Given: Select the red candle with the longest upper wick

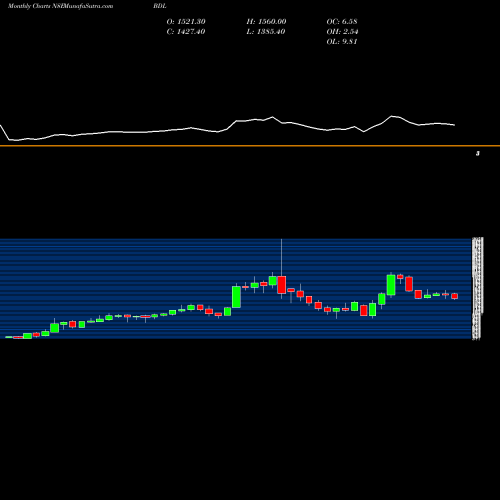Looking at the screenshot, I should pyautogui.click(x=282, y=285).
